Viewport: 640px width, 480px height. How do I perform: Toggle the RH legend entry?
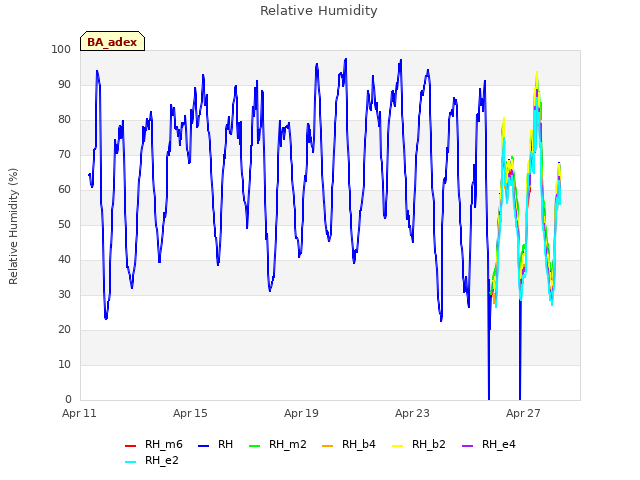pyautogui.click(x=216, y=444)
